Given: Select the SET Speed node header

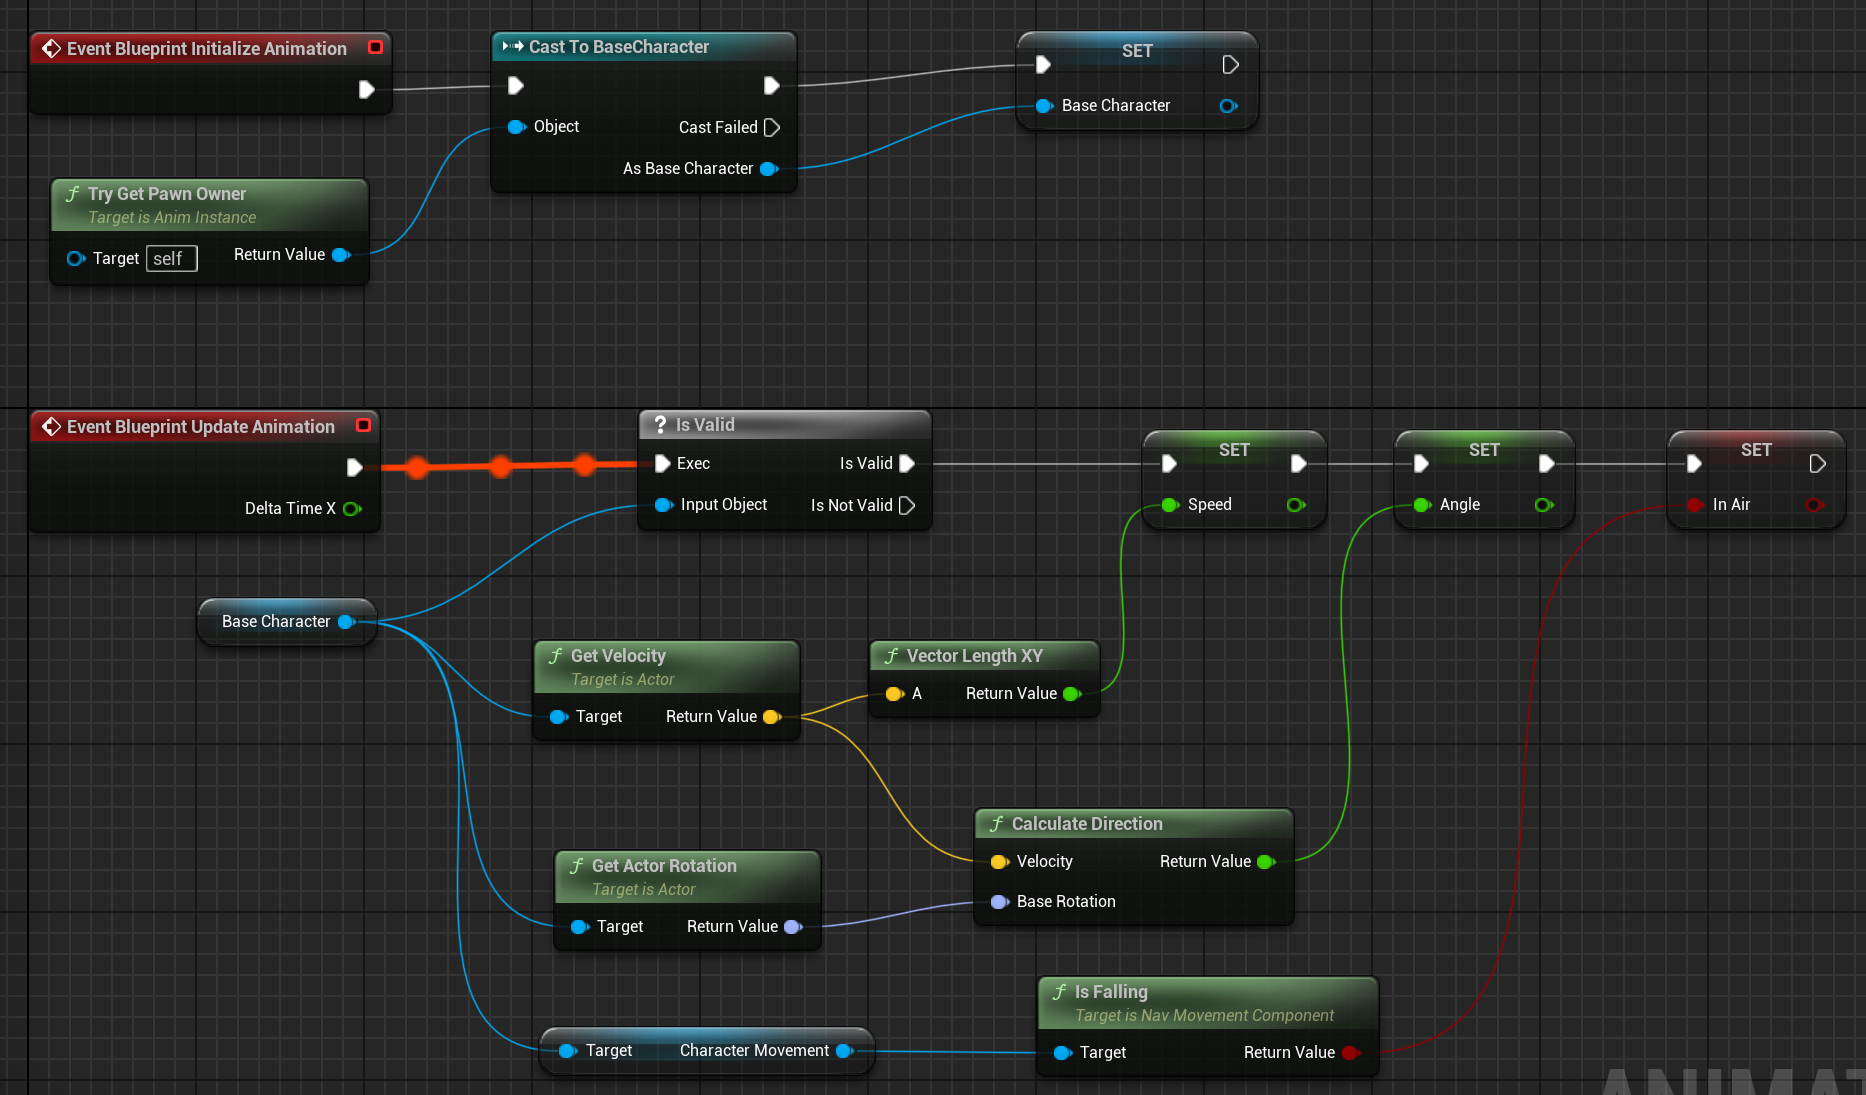Looking at the screenshot, I should click(1234, 450).
